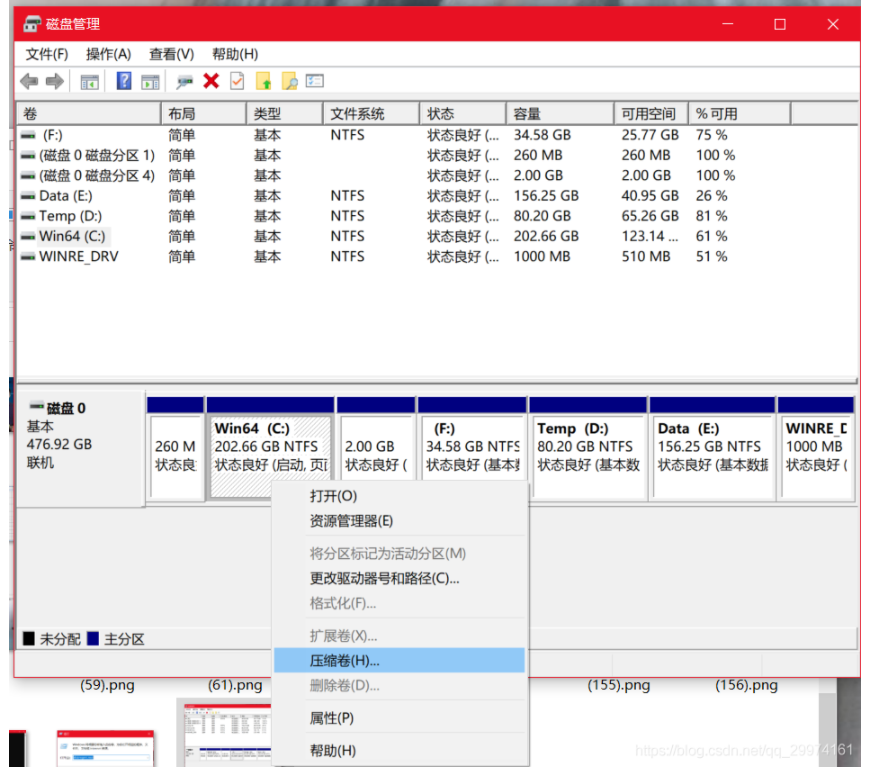Sort by the % 可用 column header

coord(740,114)
